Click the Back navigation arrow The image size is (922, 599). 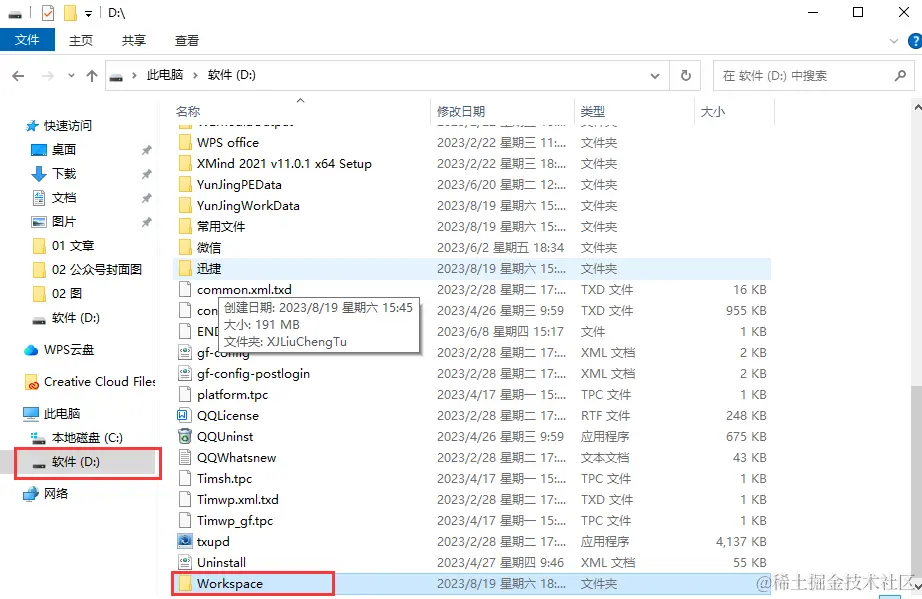tap(18, 76)
